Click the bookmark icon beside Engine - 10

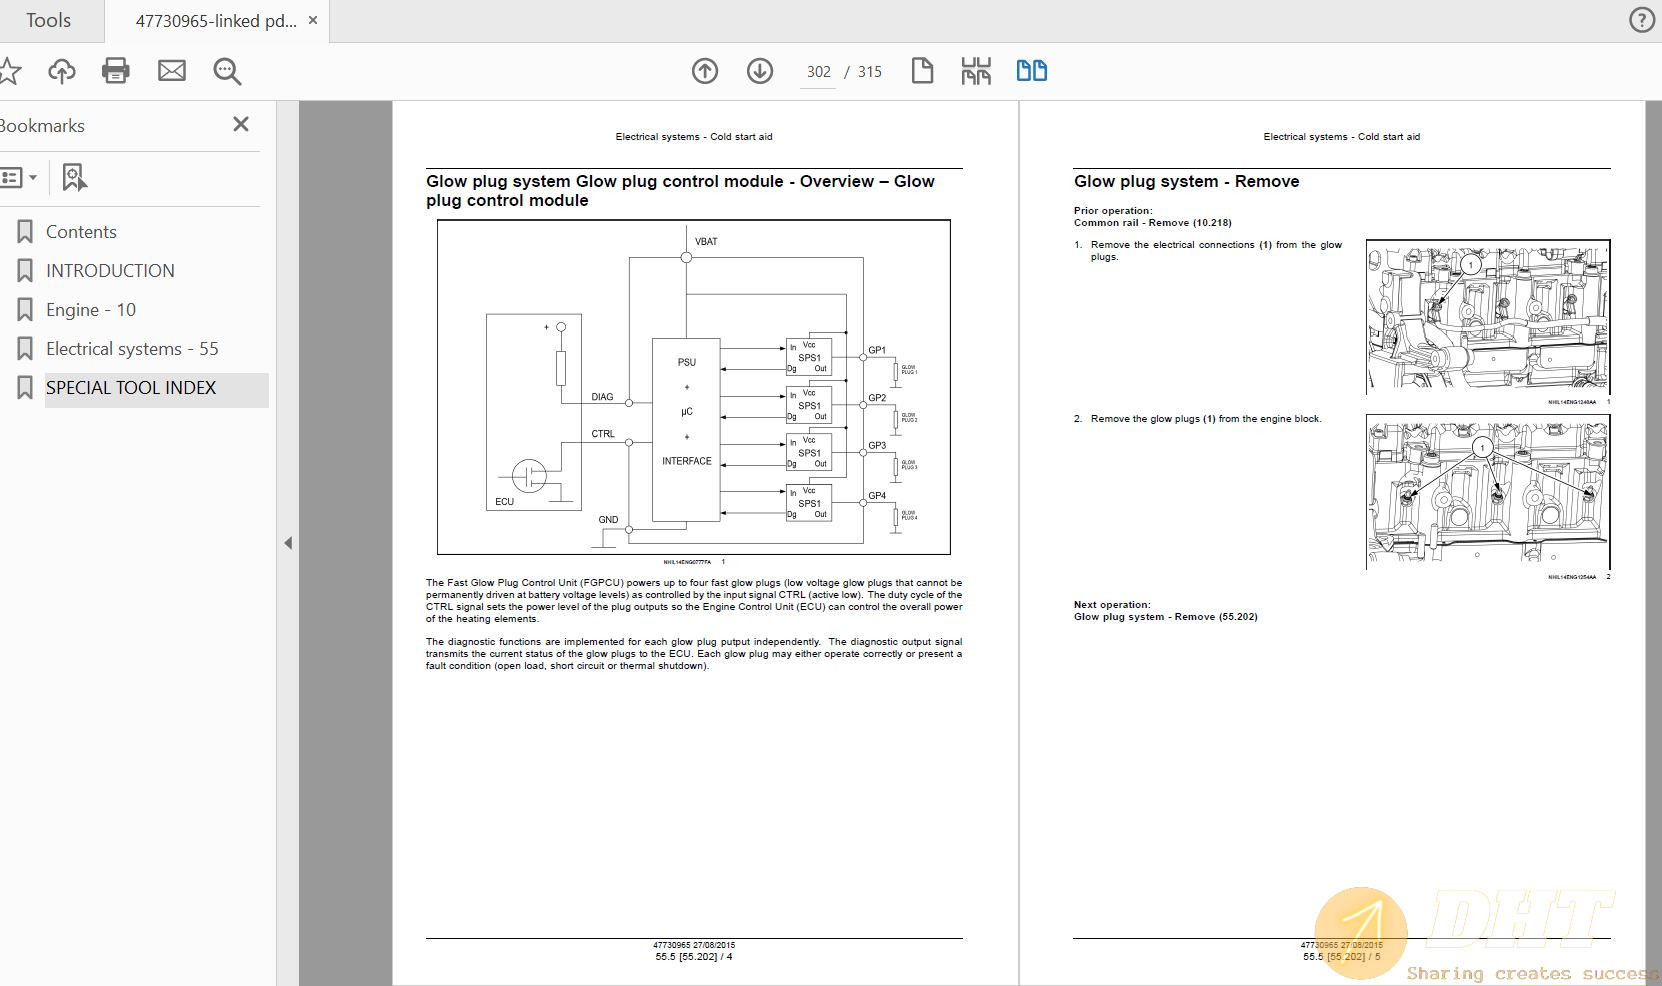[x=25, y=310]
